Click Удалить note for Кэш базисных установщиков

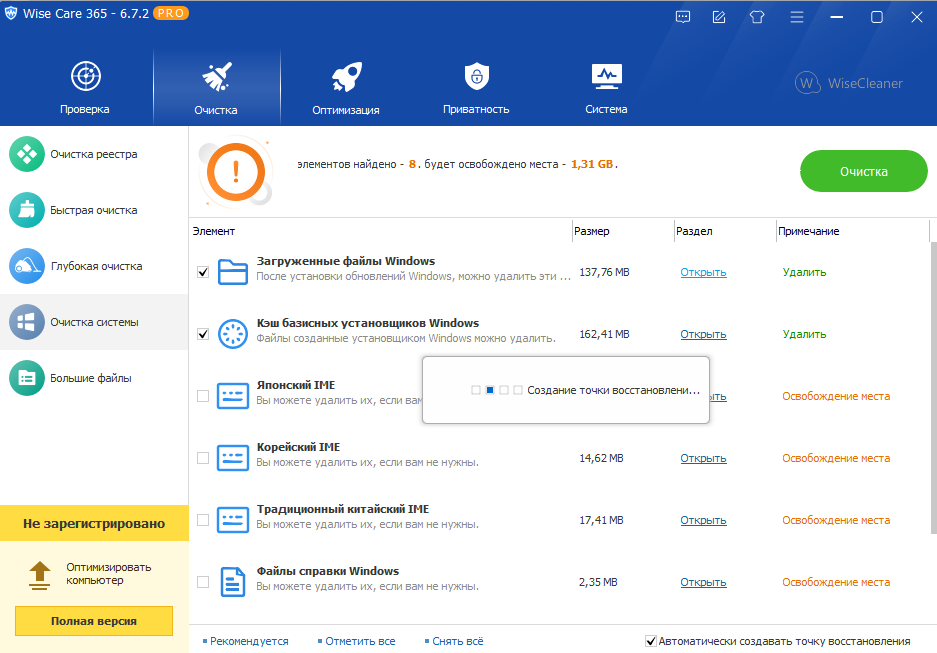(x=804, y=335)
